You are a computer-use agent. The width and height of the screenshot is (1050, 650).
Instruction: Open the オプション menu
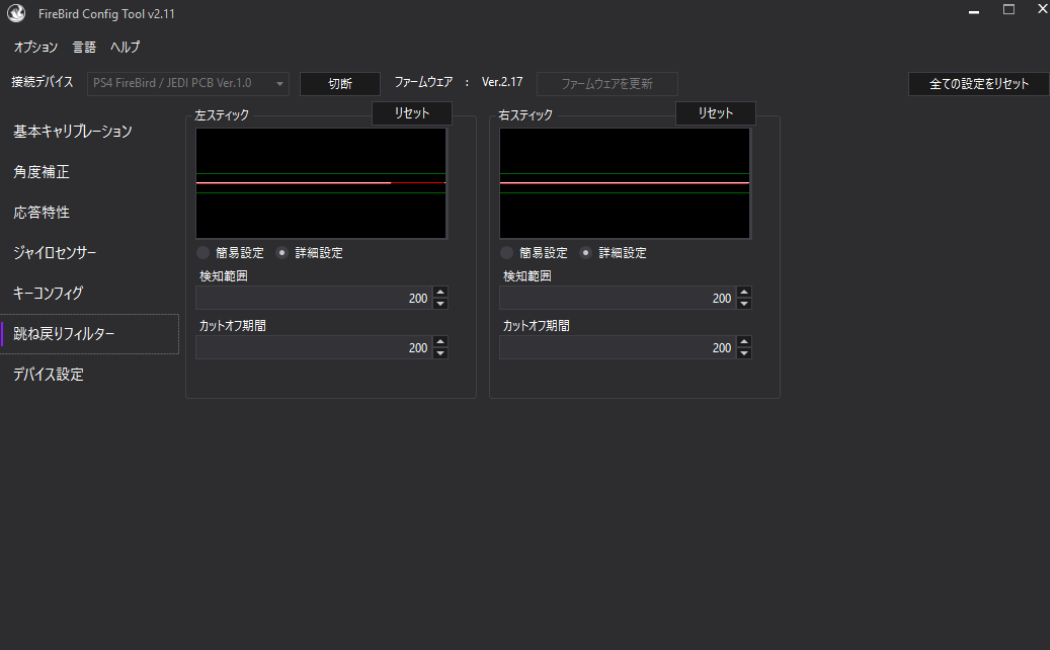tap(35, 47)
